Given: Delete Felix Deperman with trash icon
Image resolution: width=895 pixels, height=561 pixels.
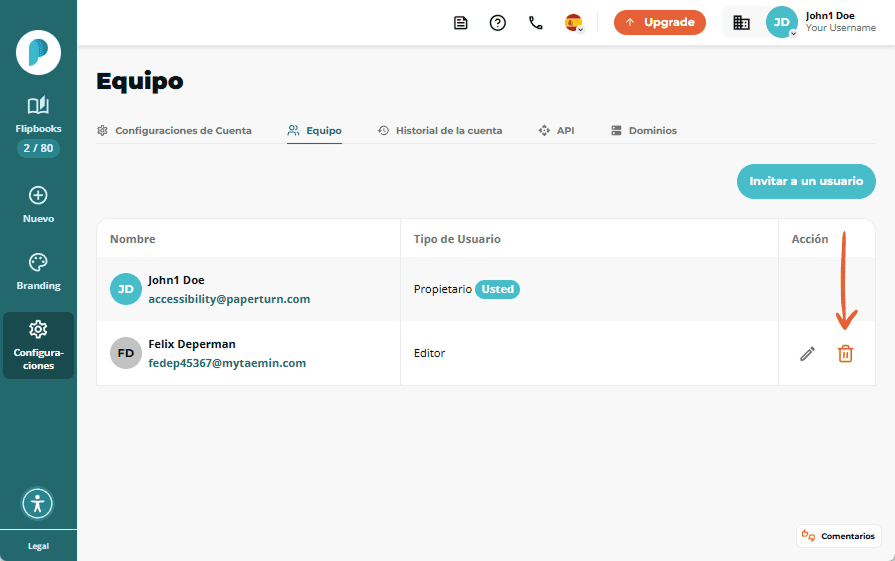Looking at the screenshot, I should 845,354.
